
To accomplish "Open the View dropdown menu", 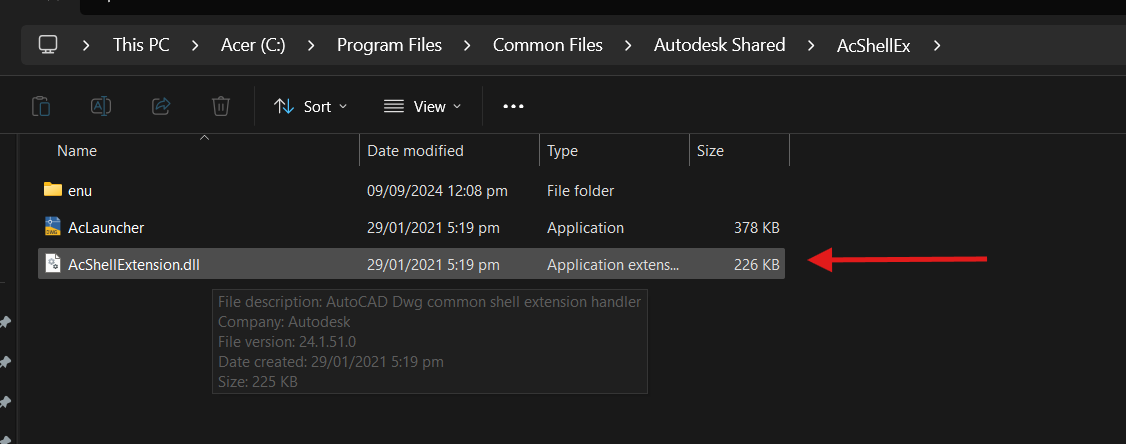I will point(423,106).
